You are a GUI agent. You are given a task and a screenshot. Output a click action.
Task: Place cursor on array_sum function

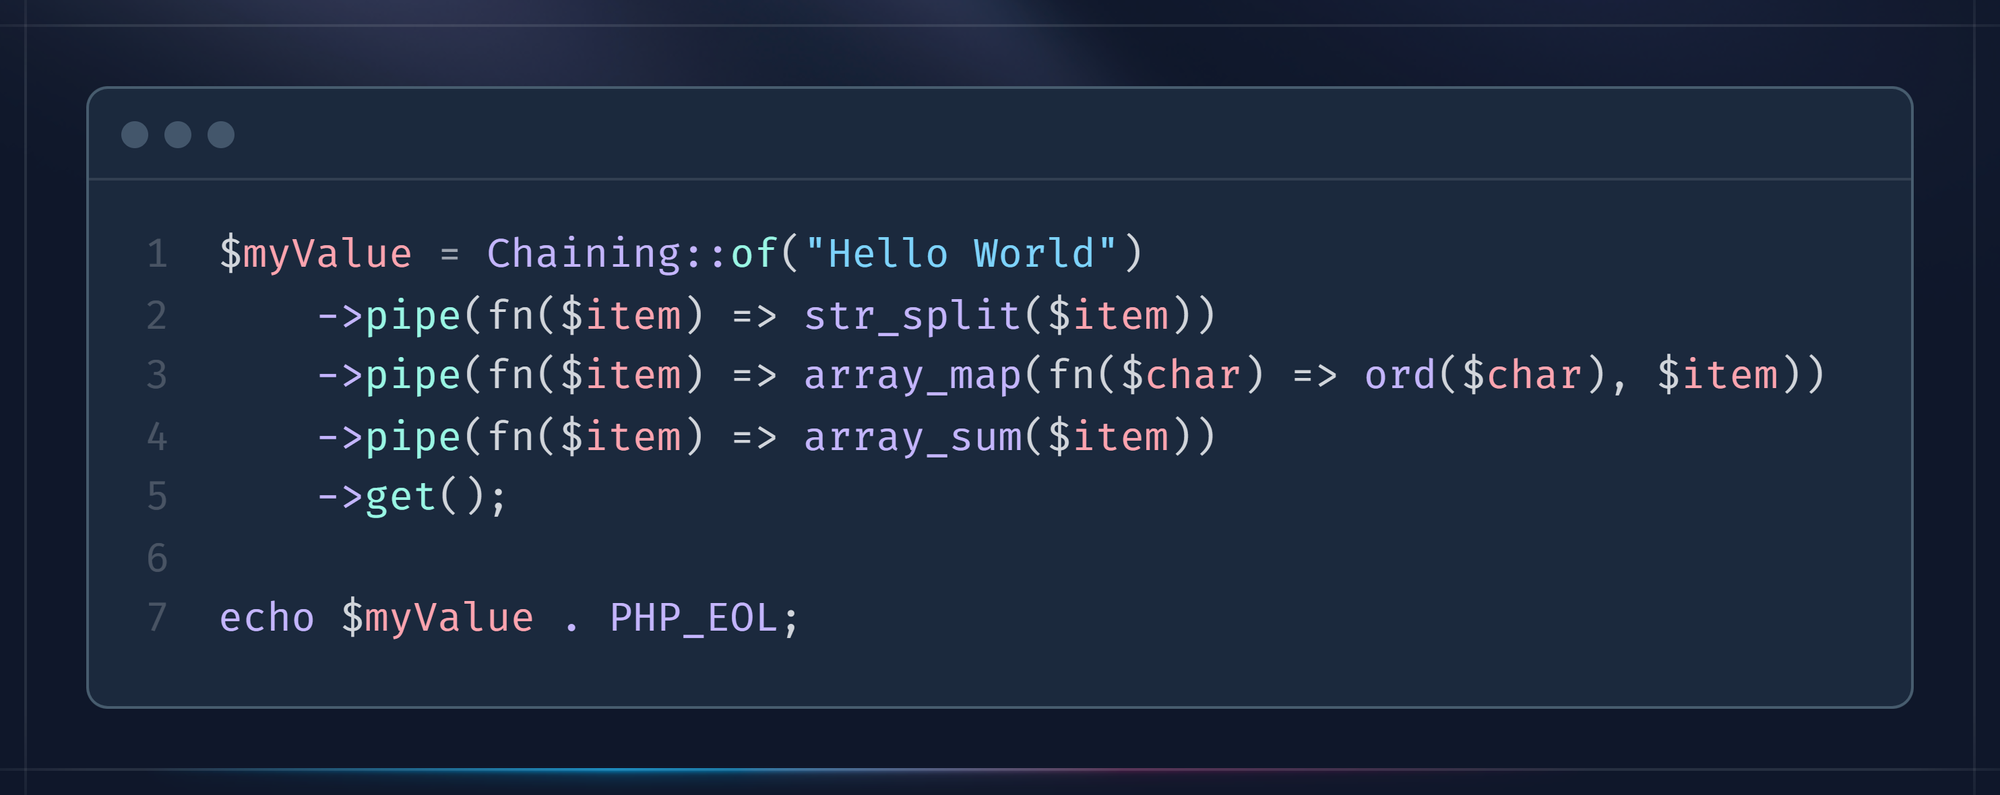tap(912, 437)
